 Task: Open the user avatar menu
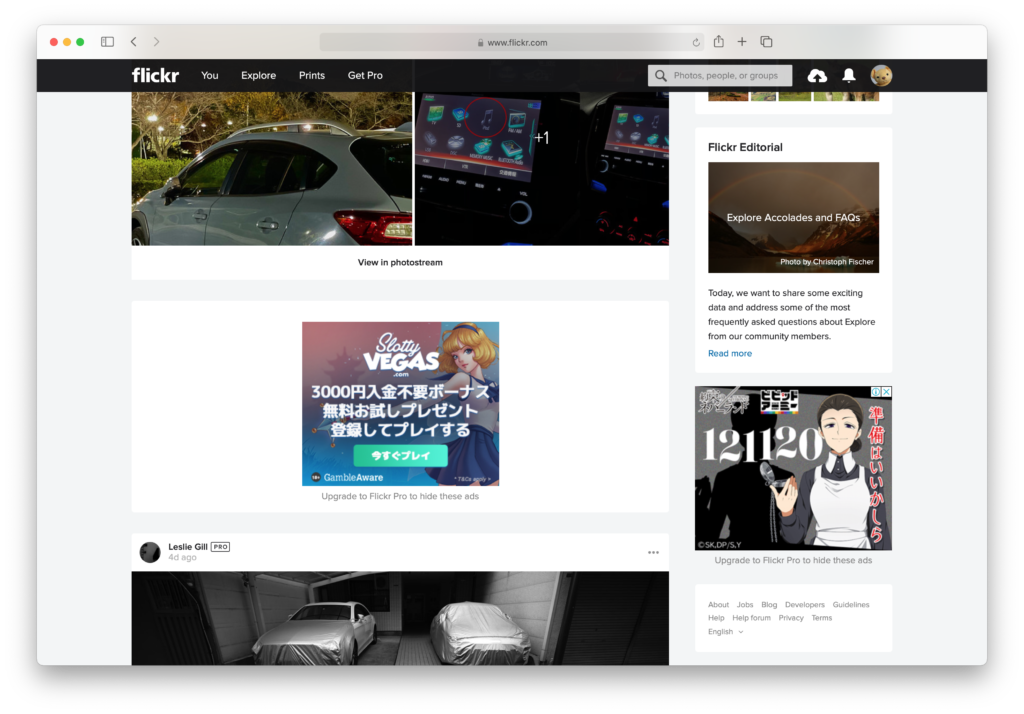[881, 76]
